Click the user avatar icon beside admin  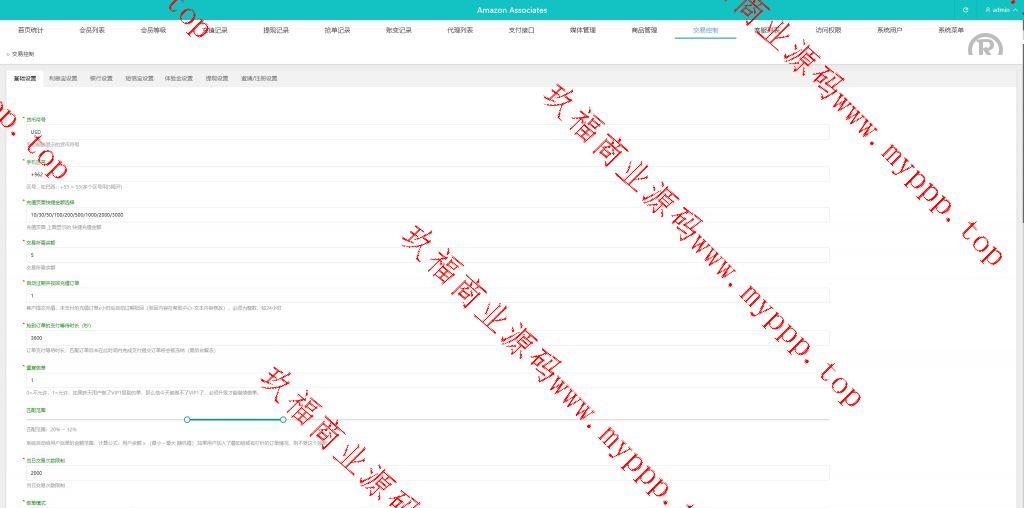click(988, 10)
